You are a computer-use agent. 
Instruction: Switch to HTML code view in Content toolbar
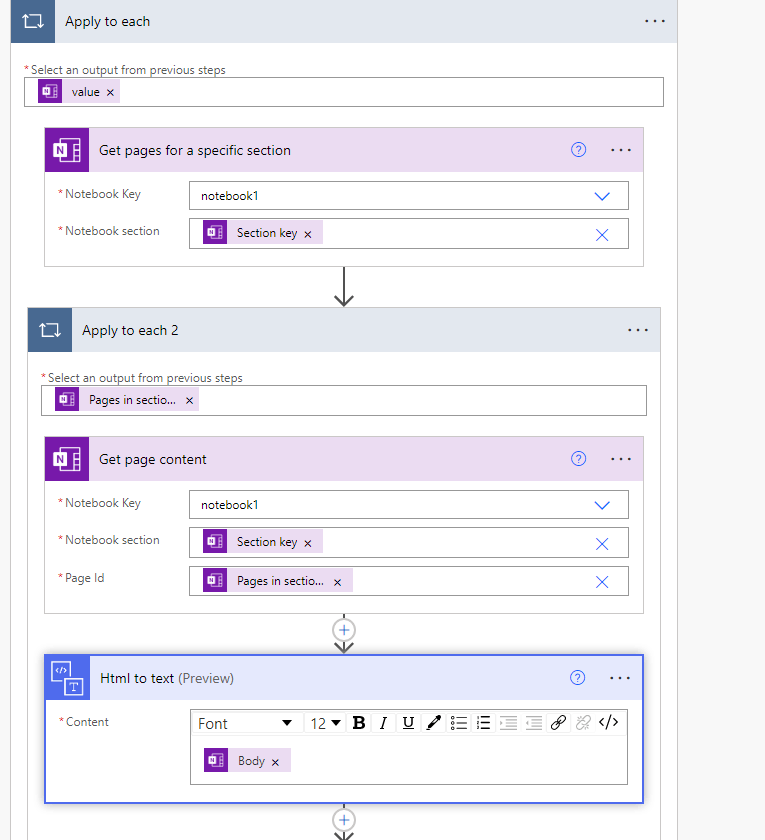[608, 722]
